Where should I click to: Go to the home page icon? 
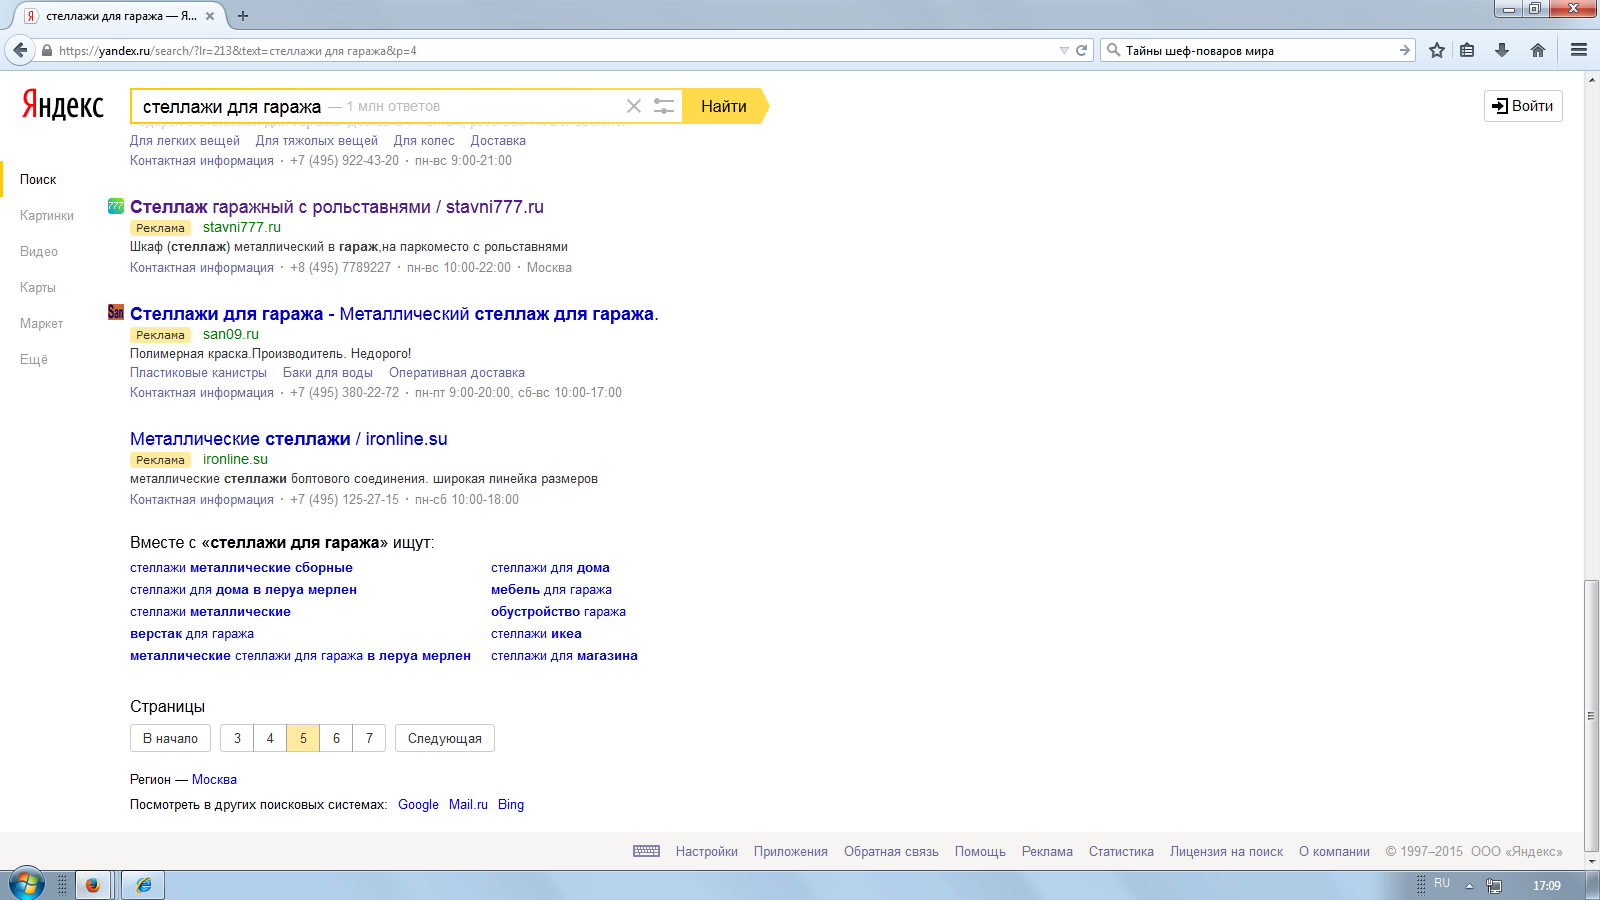click(1538, 50)
